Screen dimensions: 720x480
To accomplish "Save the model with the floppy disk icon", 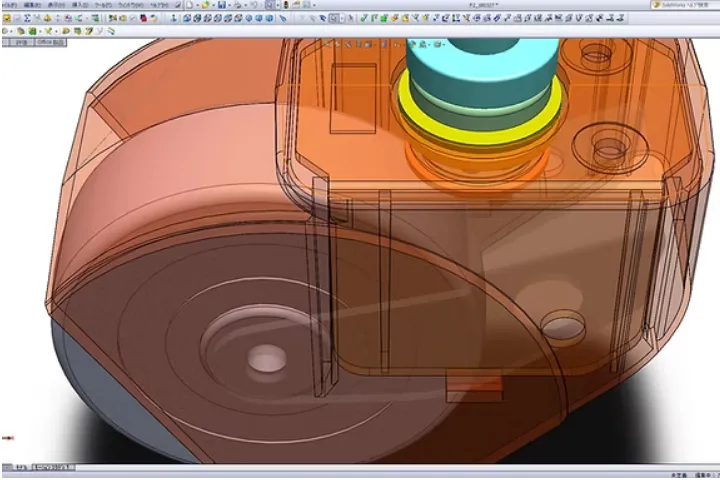I will [x=222, y=5].
